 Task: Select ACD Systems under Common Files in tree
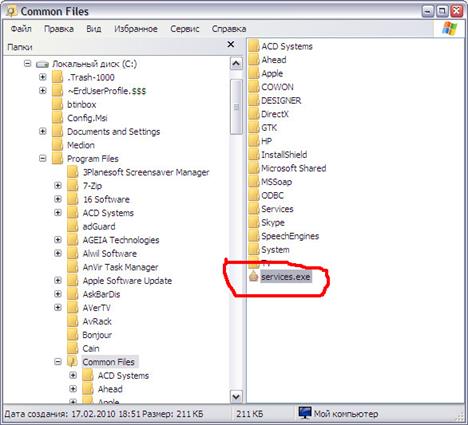tap(123, 376)
